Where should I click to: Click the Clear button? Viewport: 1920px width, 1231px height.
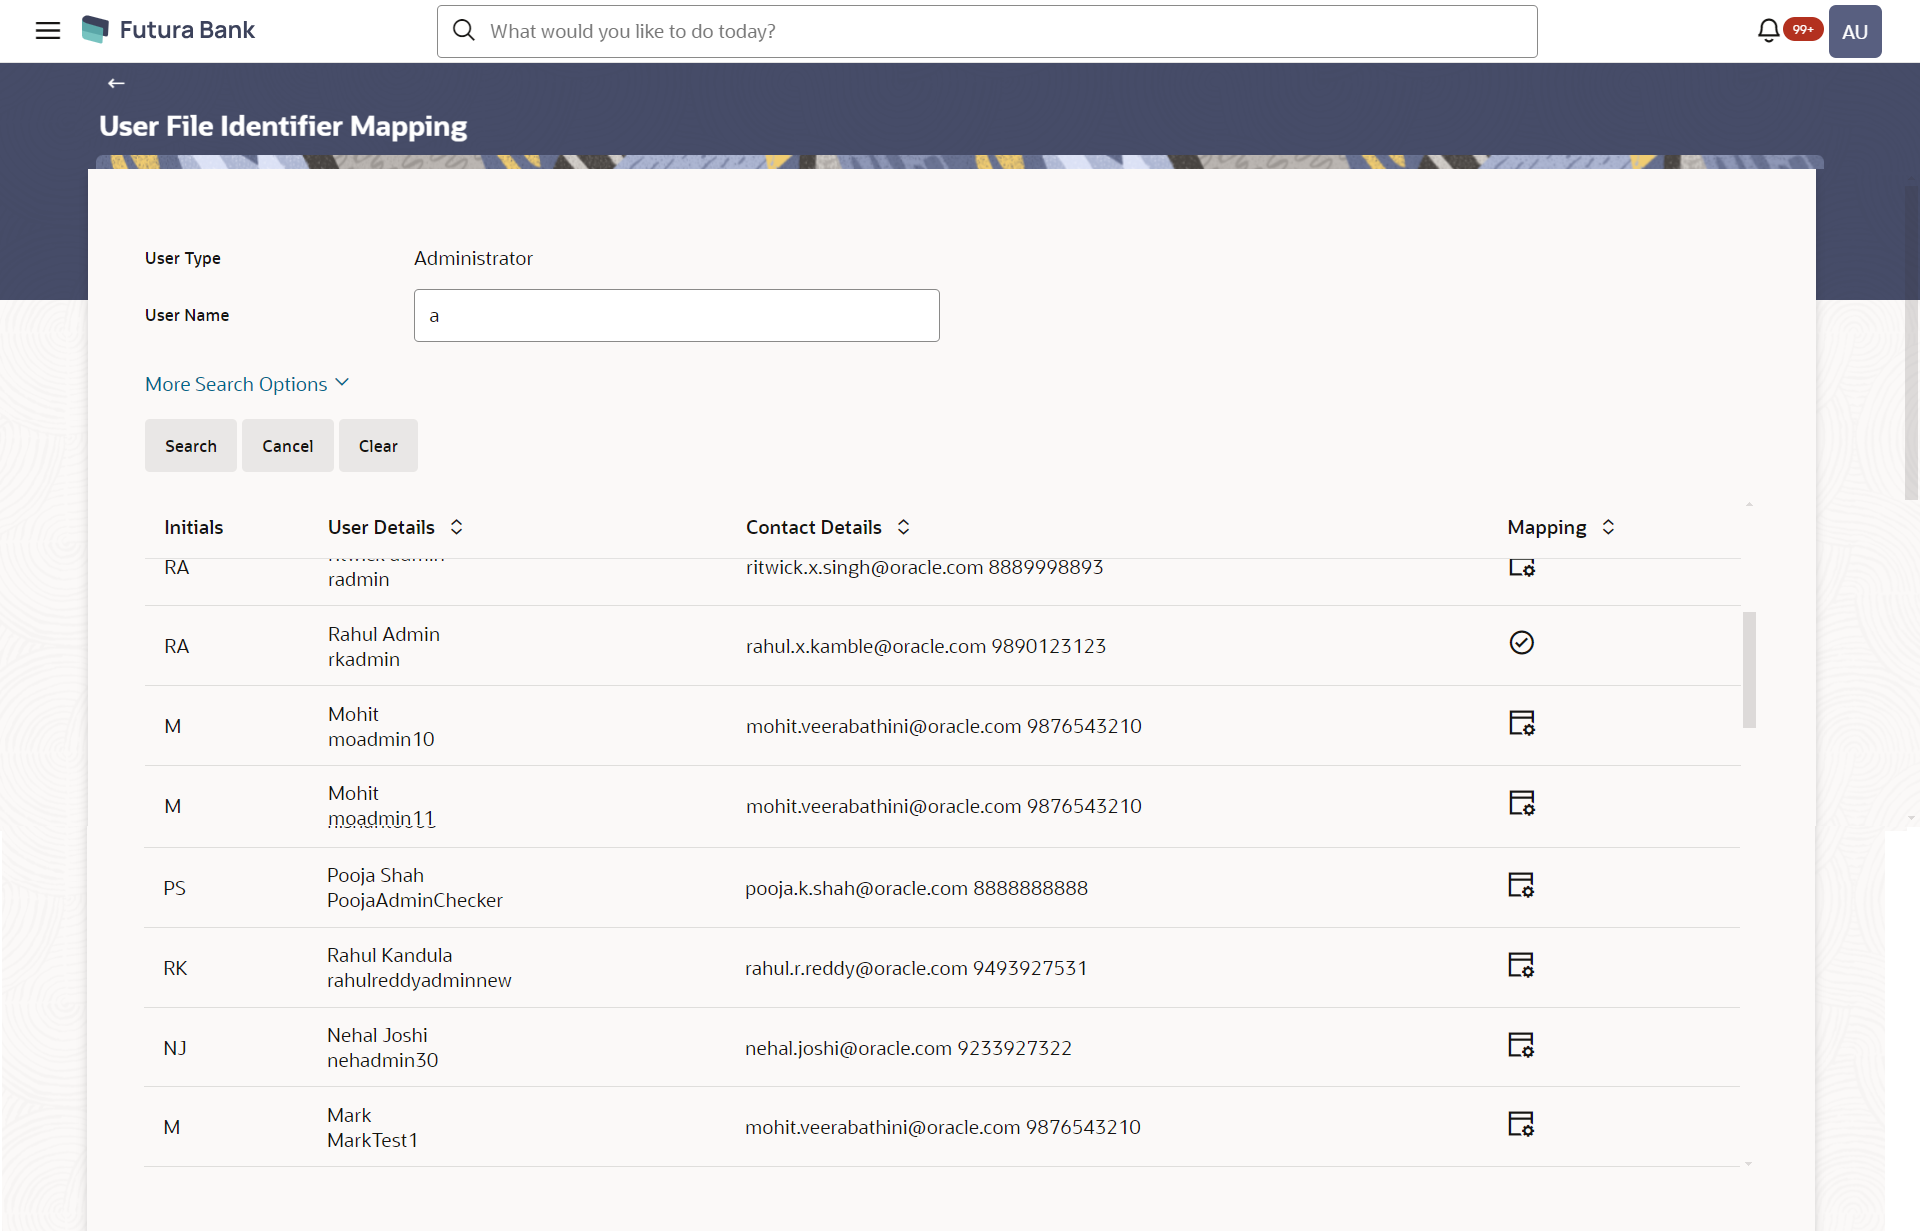pyautogui.click(x=378, y=446)
